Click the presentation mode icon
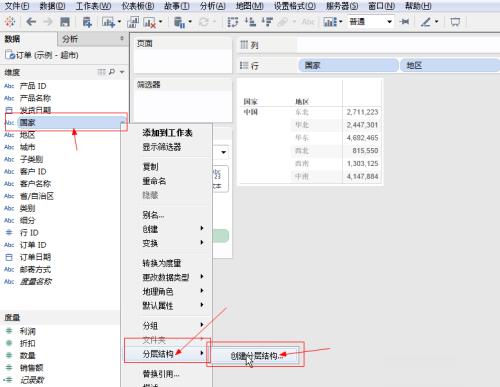 pos(455,22)
